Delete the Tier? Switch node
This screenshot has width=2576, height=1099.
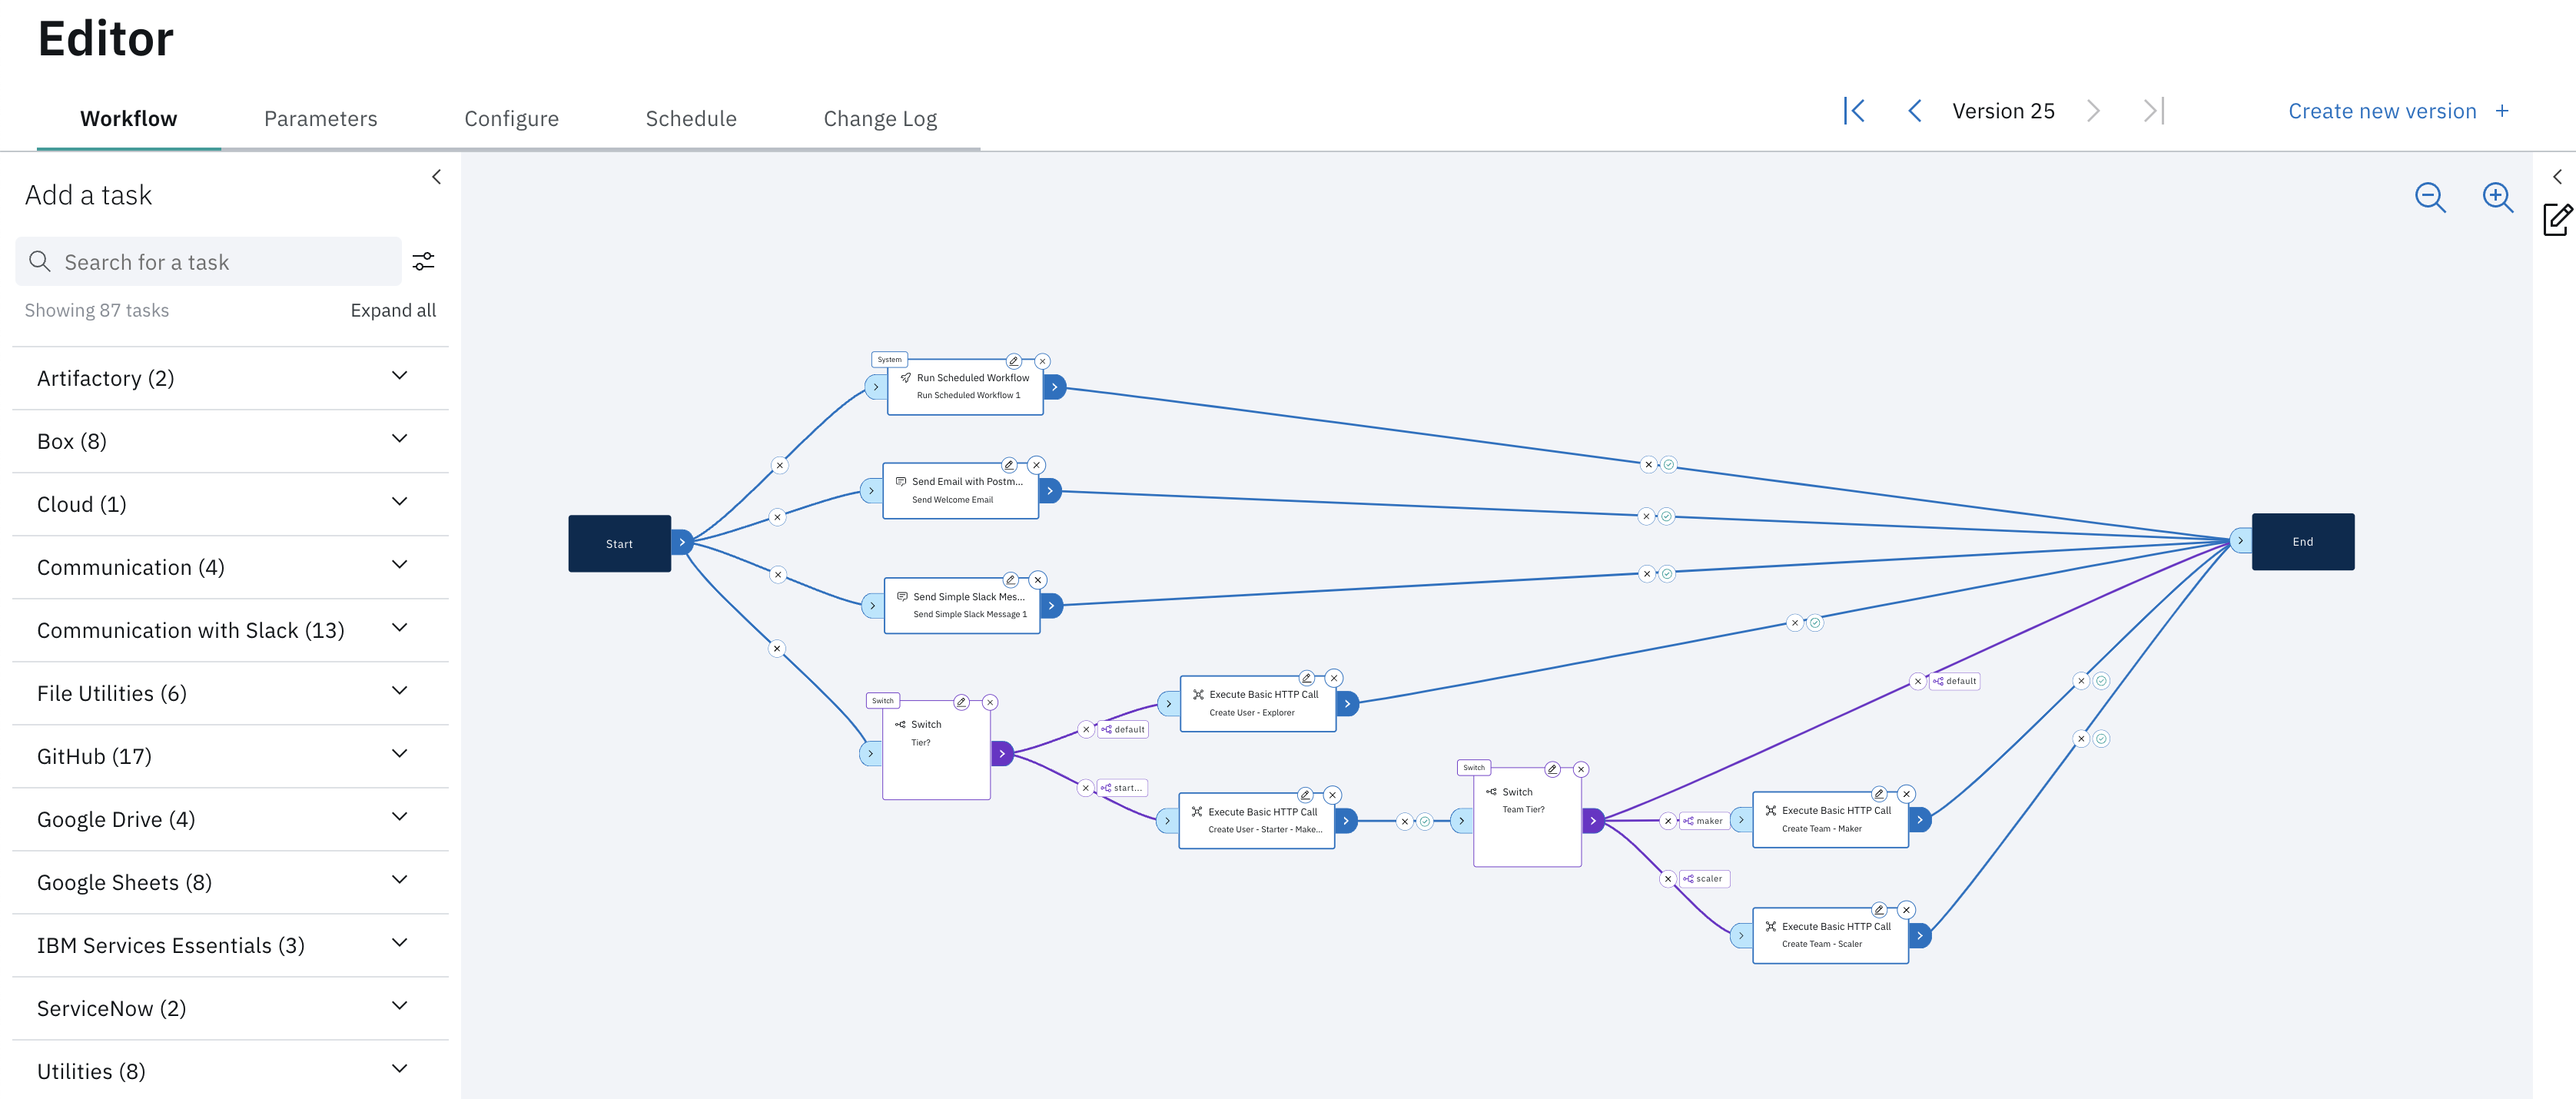[x=990, y=702]
